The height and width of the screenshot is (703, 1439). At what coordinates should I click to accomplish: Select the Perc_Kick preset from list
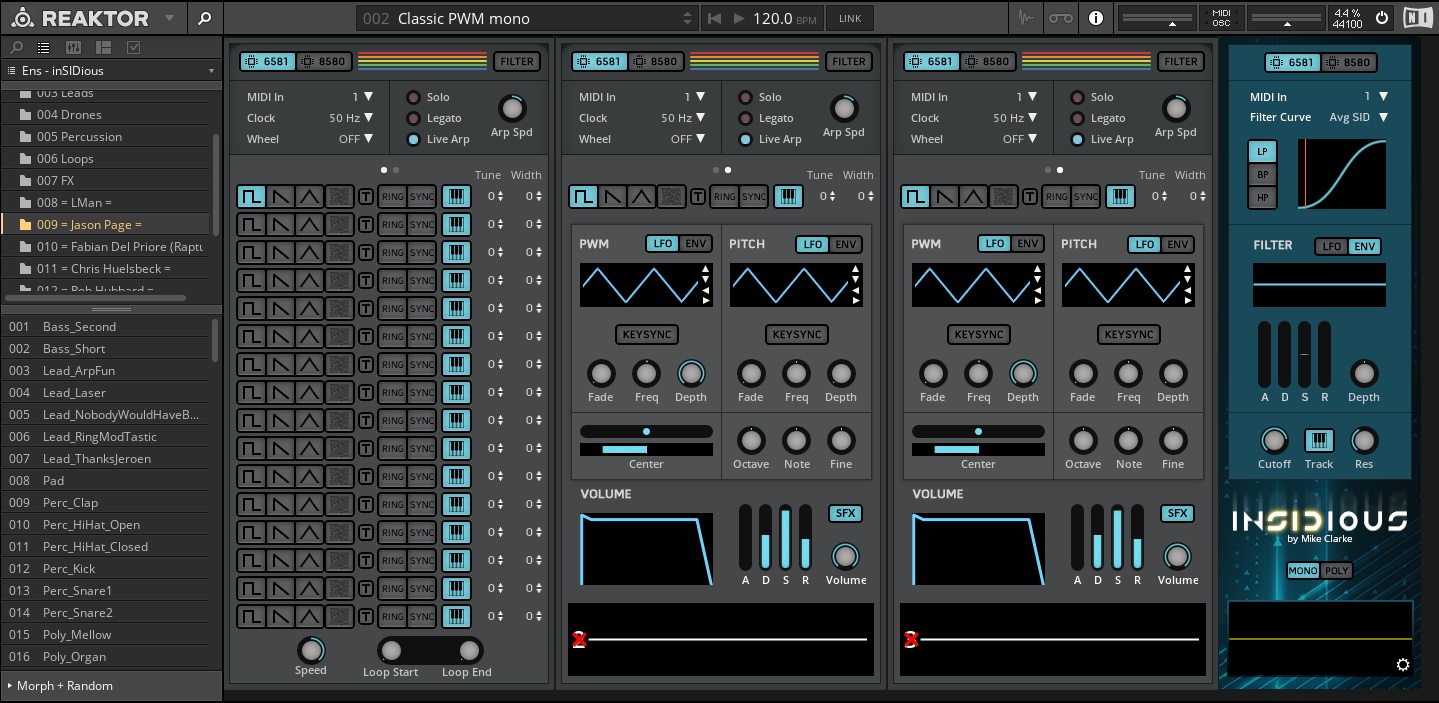(69, 569)
